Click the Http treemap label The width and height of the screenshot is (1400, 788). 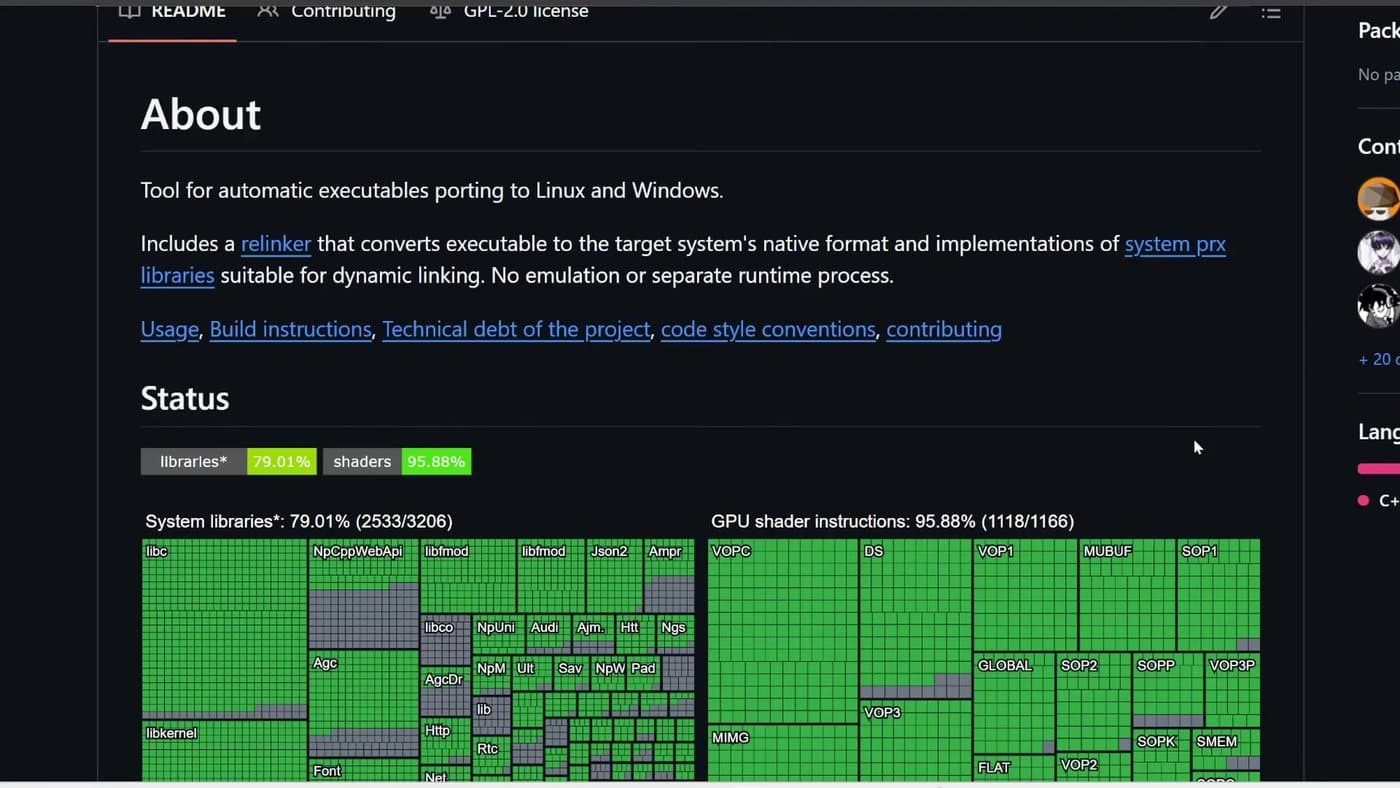[438, 731]
